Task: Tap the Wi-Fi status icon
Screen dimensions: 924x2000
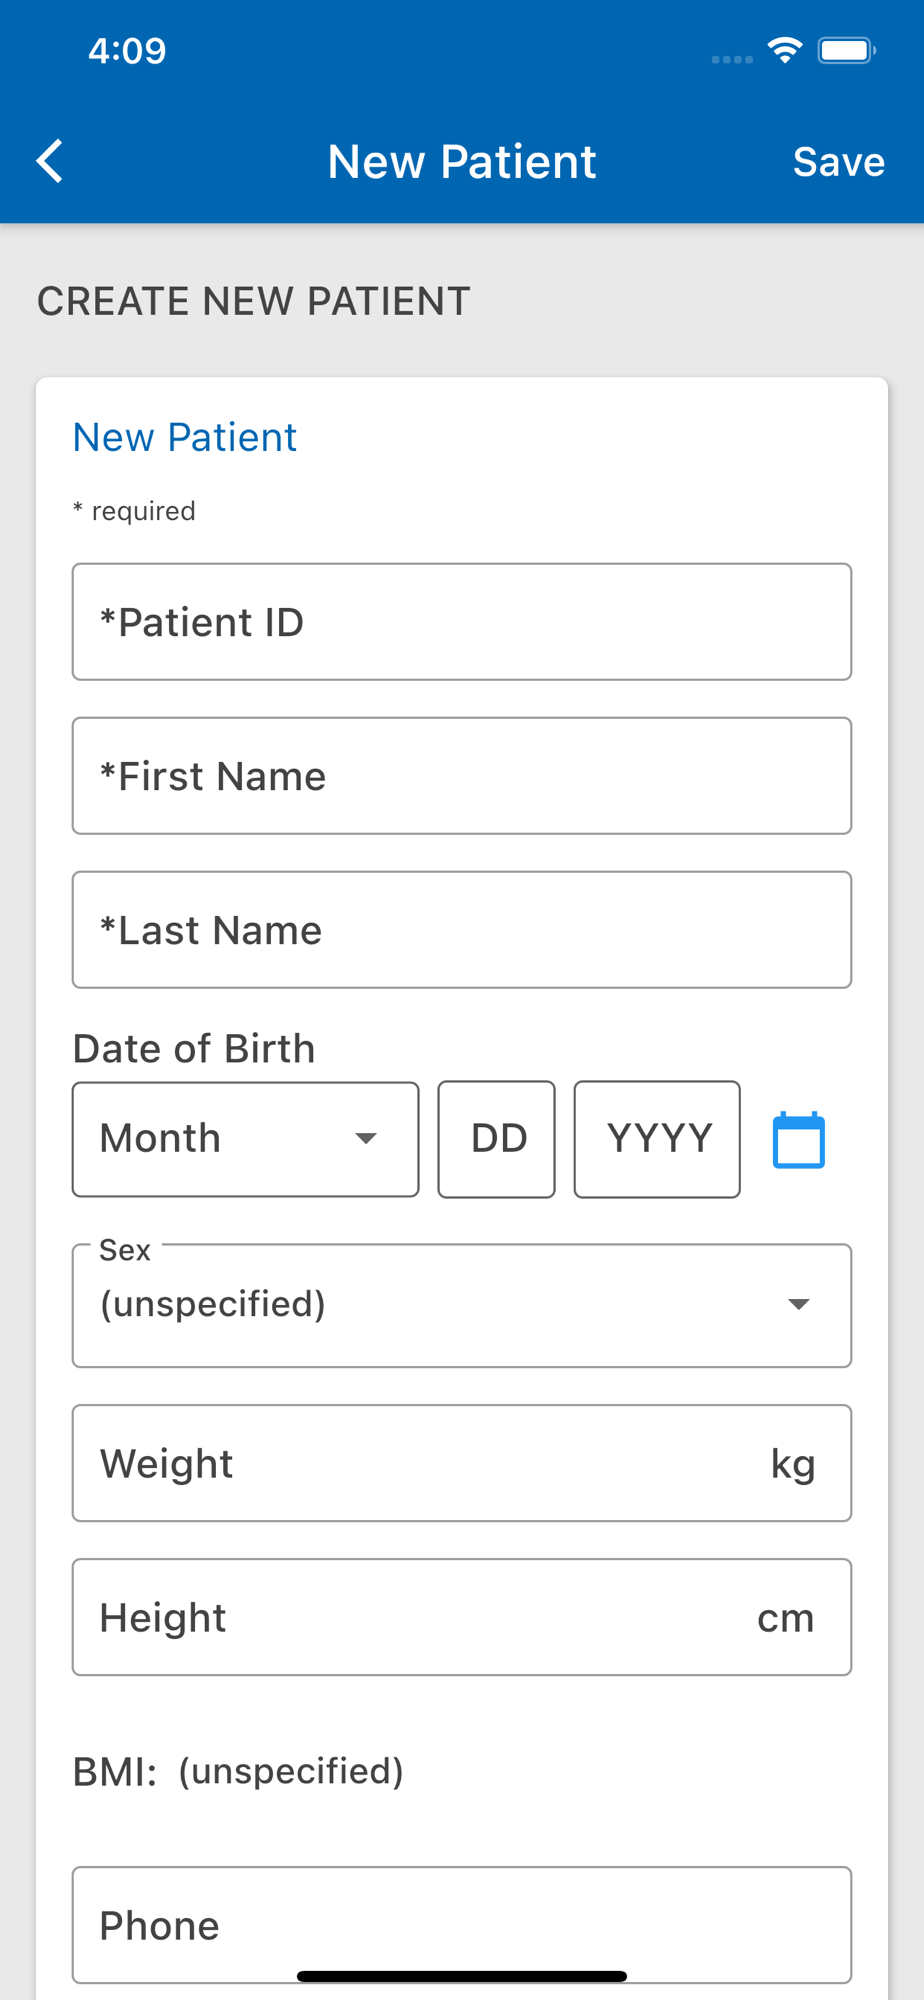Action: click(785, 51)
